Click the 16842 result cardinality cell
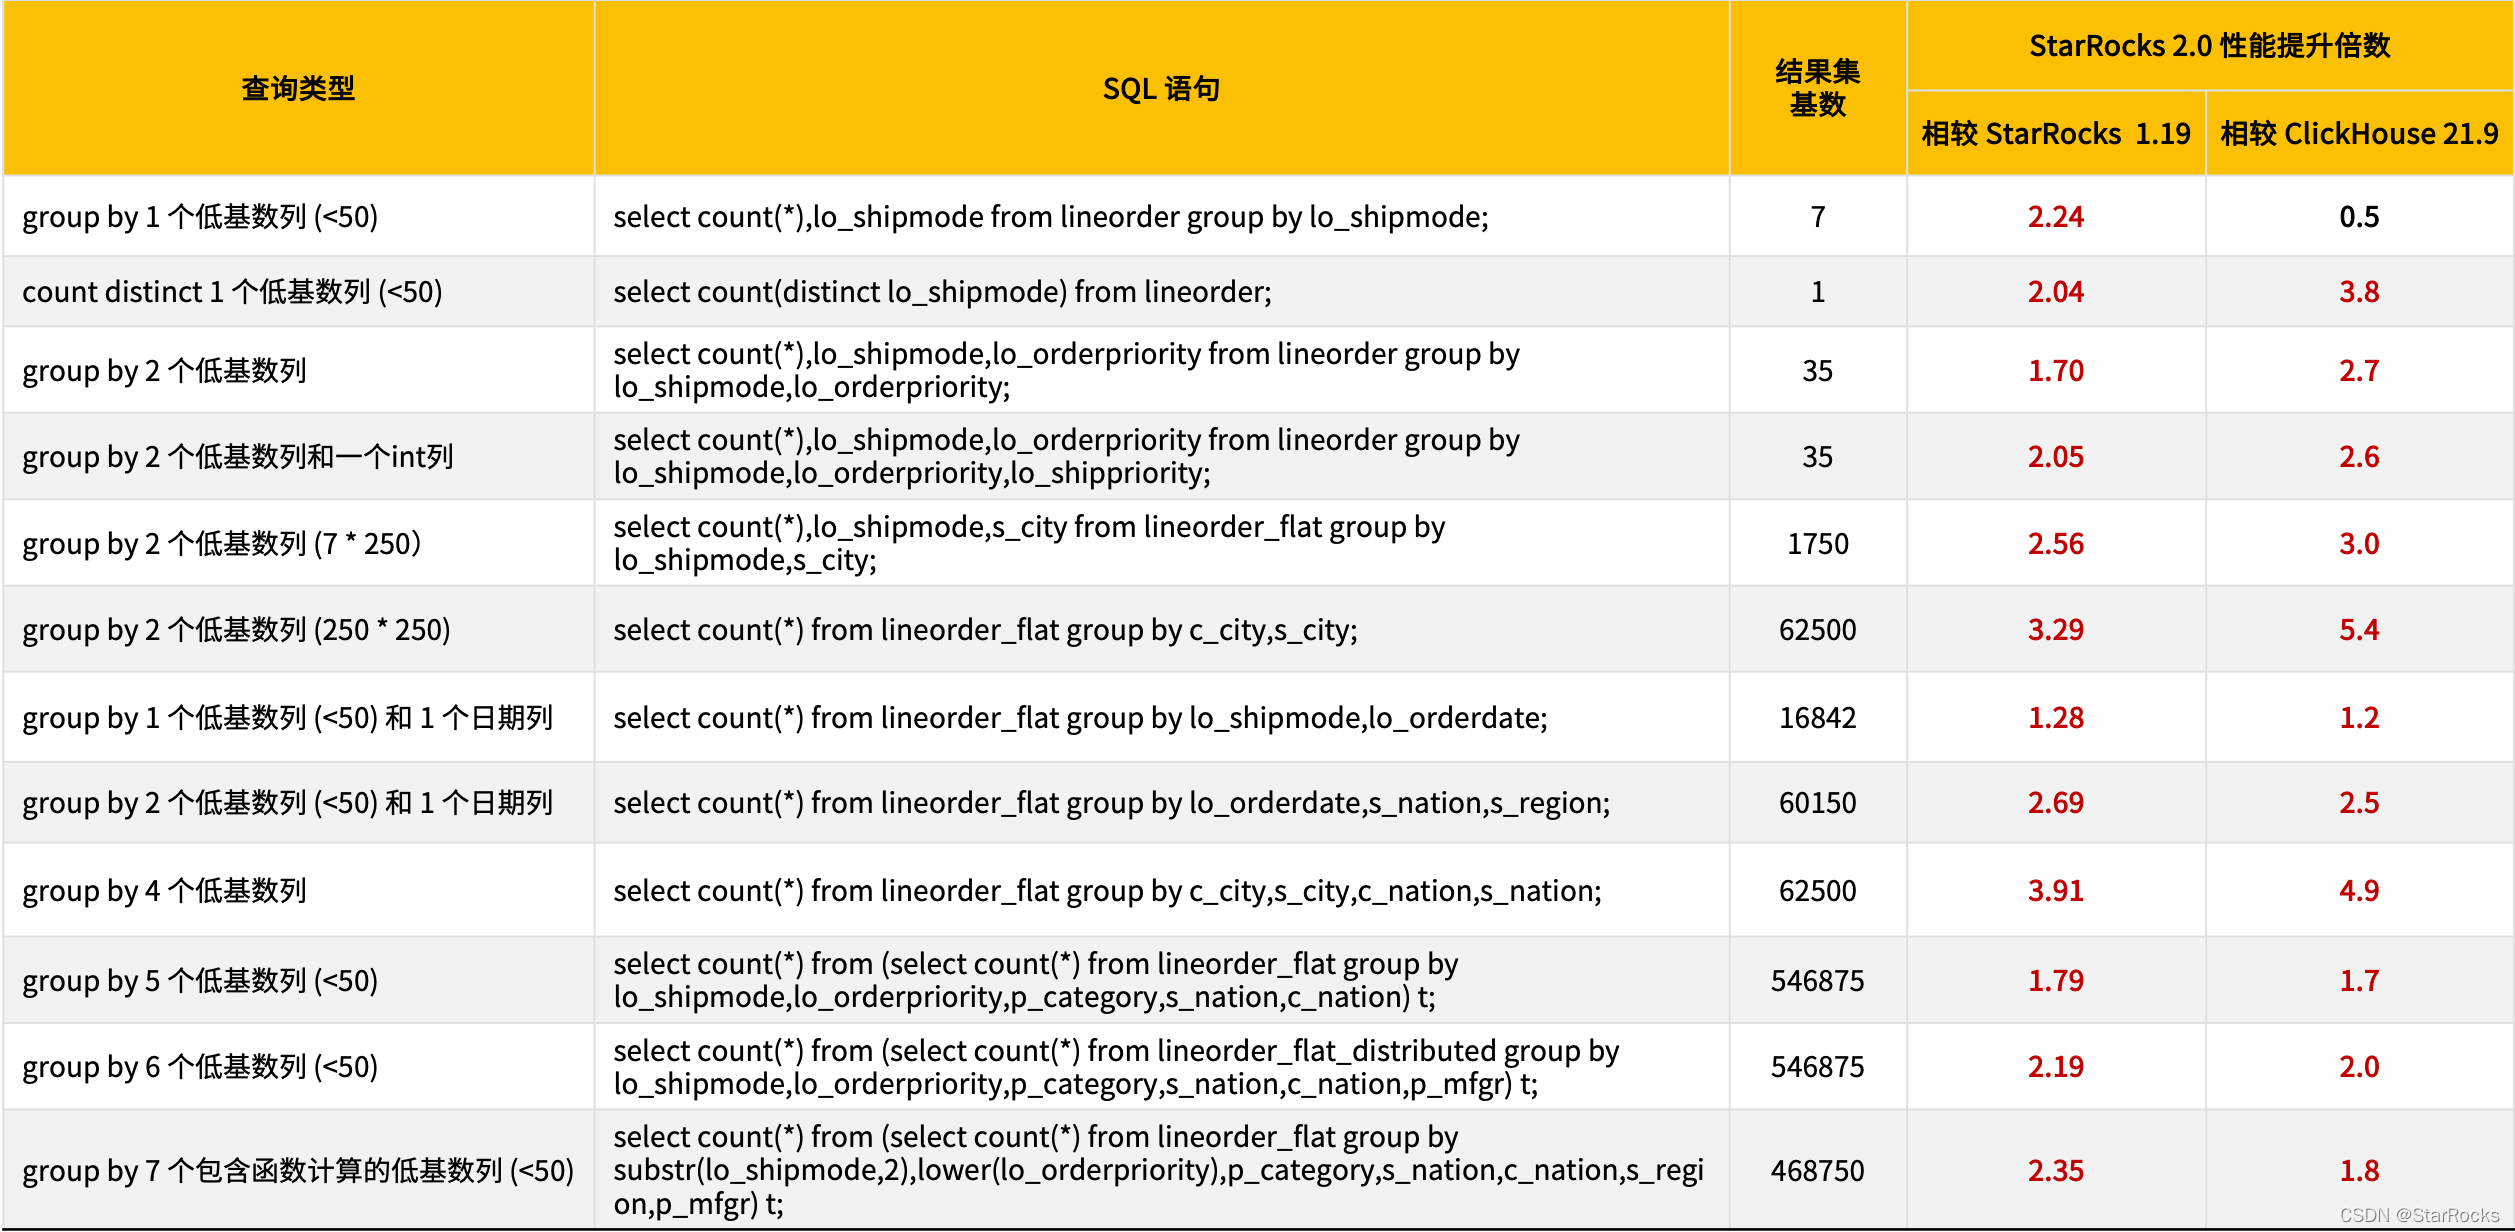The height and width of the screenshot is (1232, 2515). pyautogui.click(x=1817, y=718)
